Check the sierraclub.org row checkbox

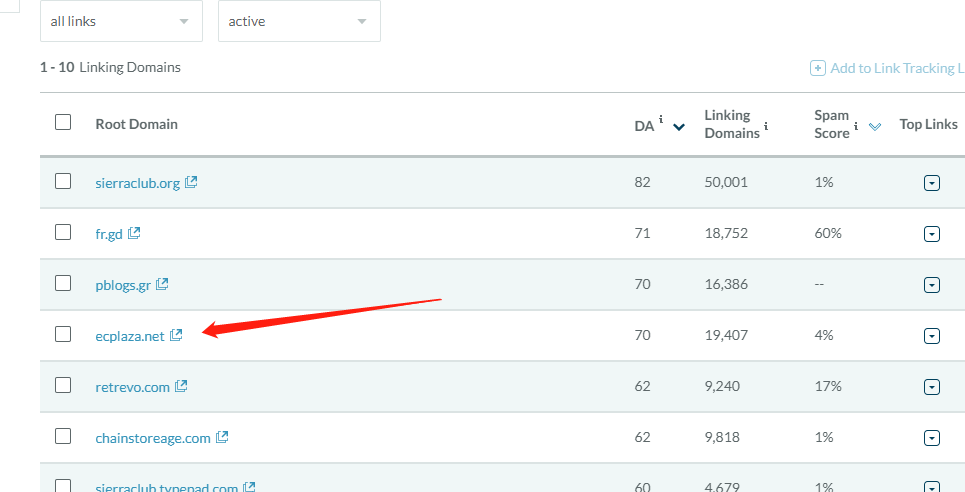(63, 181)
